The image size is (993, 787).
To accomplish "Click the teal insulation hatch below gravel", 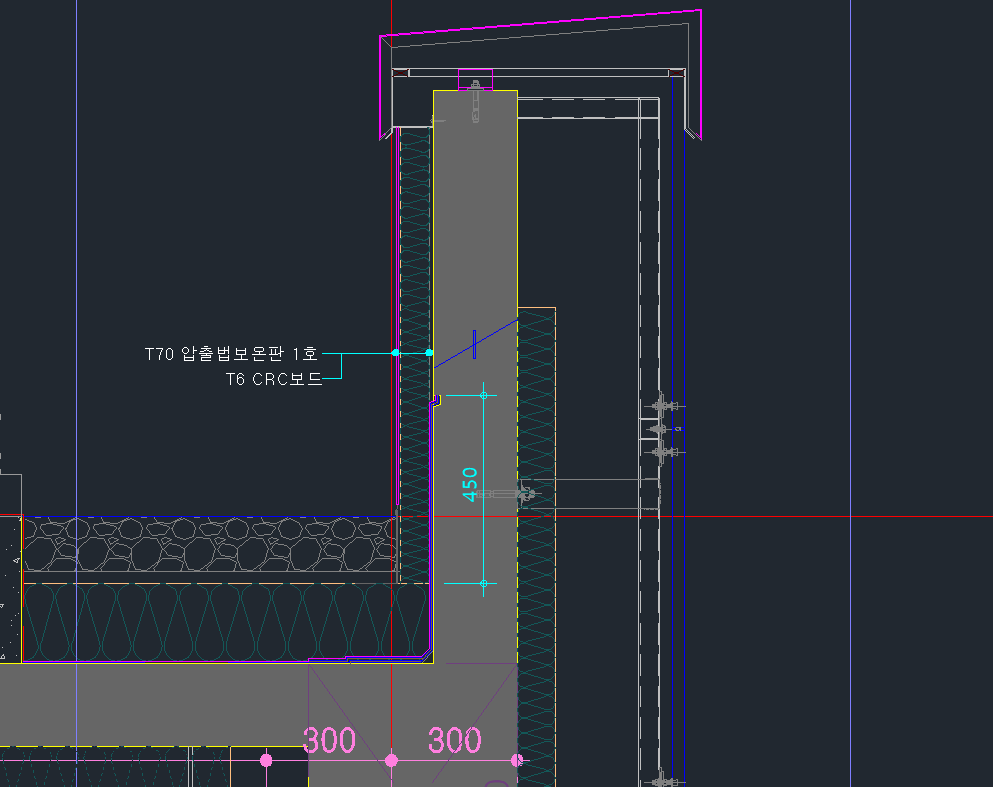I will (x=200, y=622).
